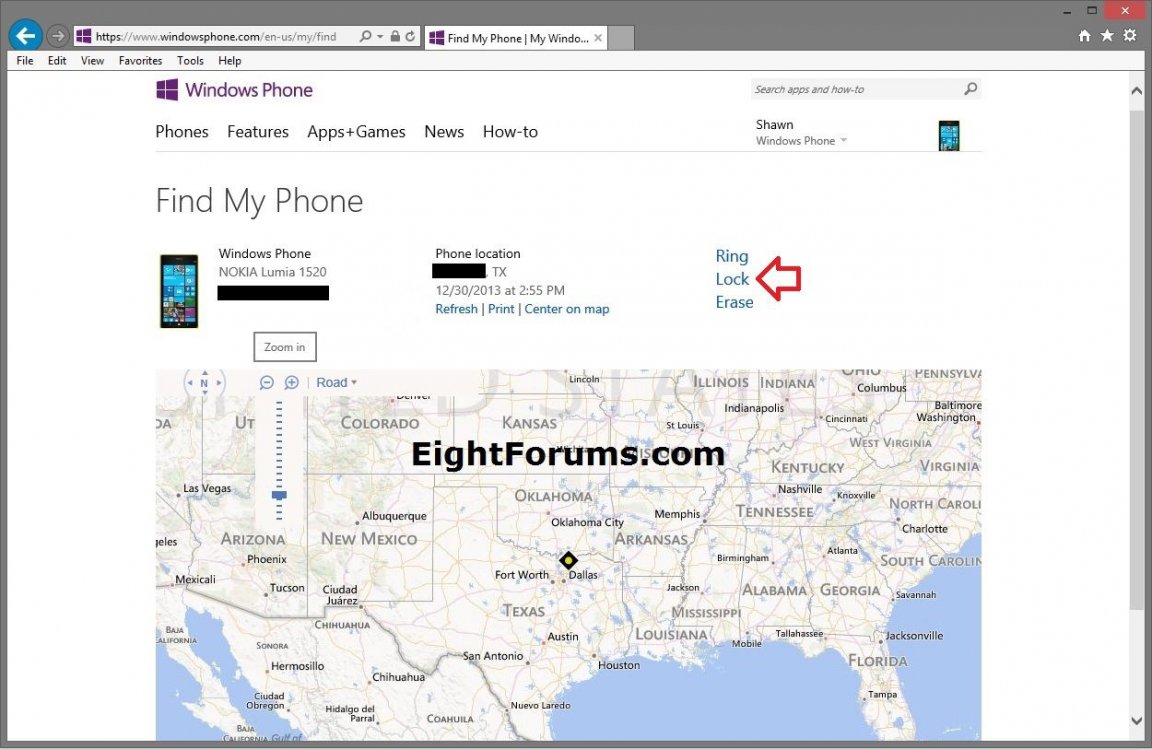The image size is (1152, 750).
Task: Click the browser Forward arrow button
Action: click(58, 35)
